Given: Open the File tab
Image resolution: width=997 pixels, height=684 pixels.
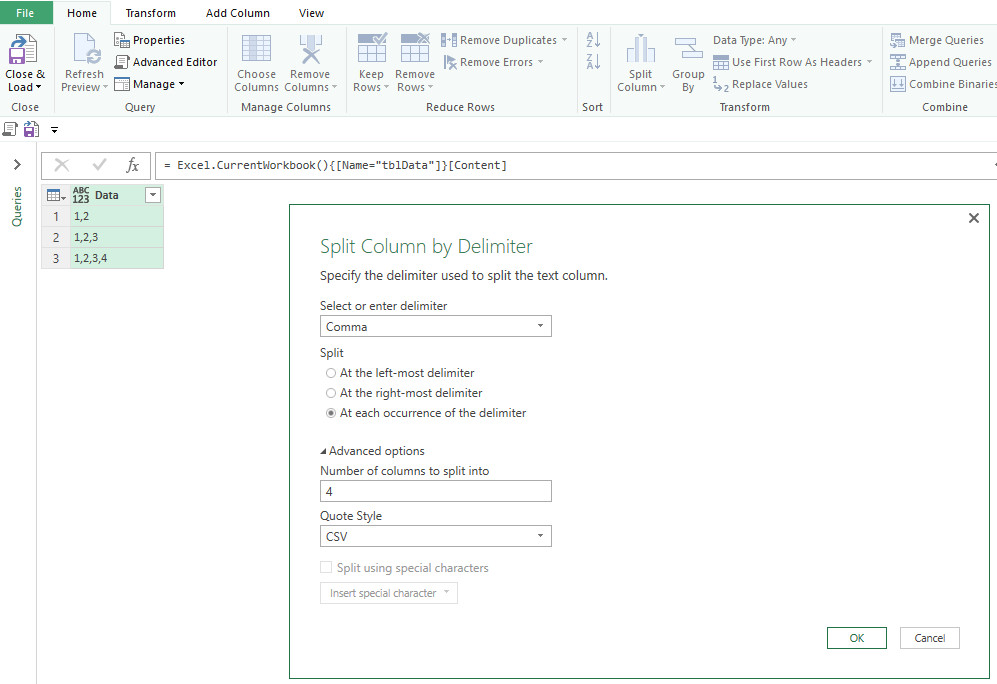Looking at the screenshot, I should (25, 13).
